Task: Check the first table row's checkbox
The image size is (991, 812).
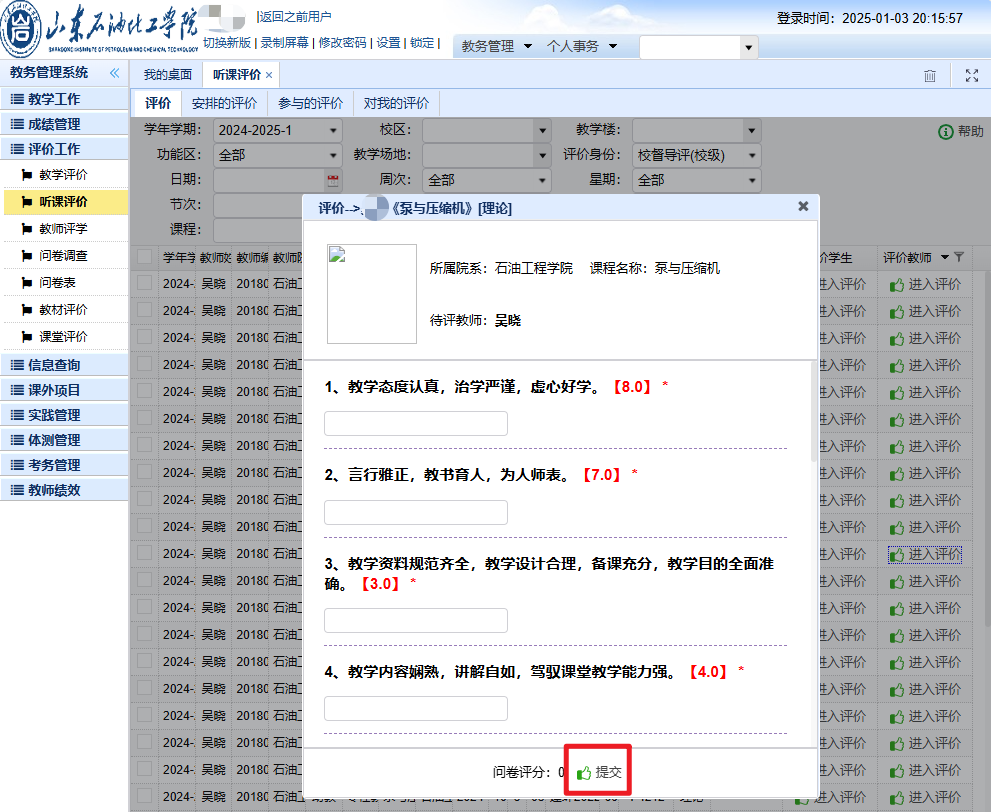Action: (x=145, y=284)
